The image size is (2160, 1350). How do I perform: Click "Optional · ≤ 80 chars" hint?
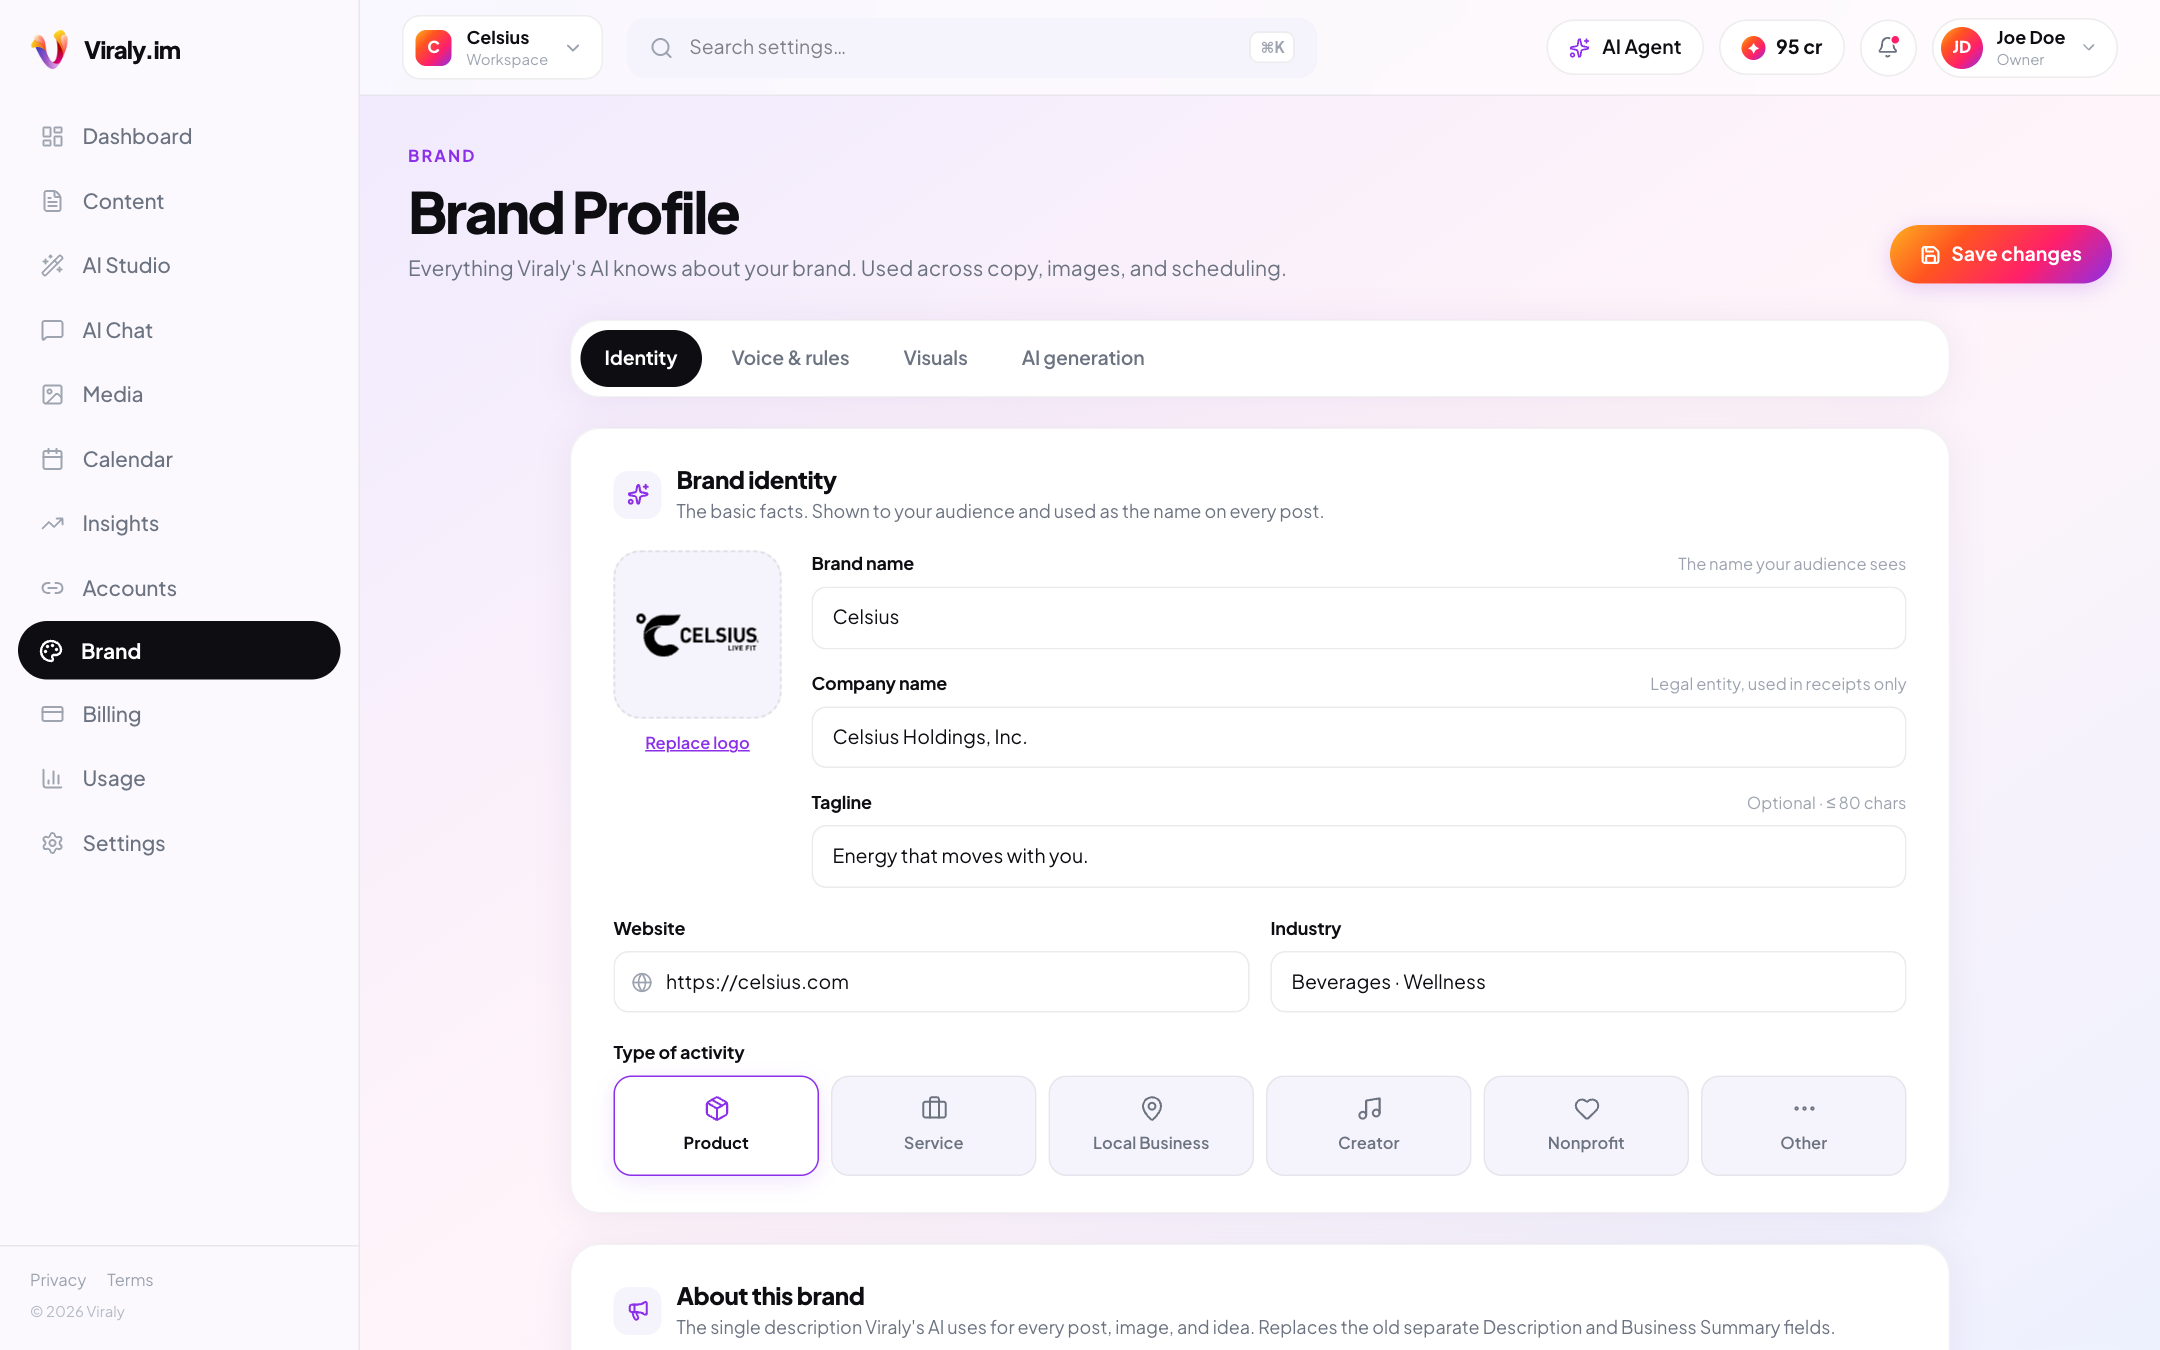click(1826, 803)
